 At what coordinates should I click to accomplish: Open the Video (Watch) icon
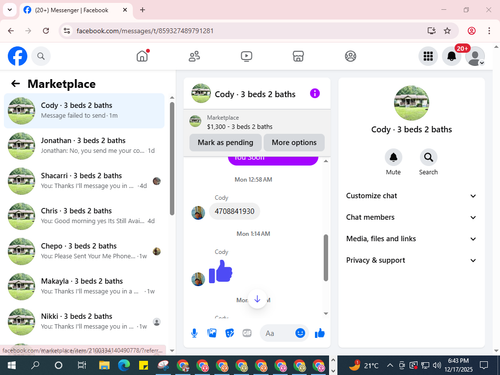pyautogui.click(x=246, y=56)
